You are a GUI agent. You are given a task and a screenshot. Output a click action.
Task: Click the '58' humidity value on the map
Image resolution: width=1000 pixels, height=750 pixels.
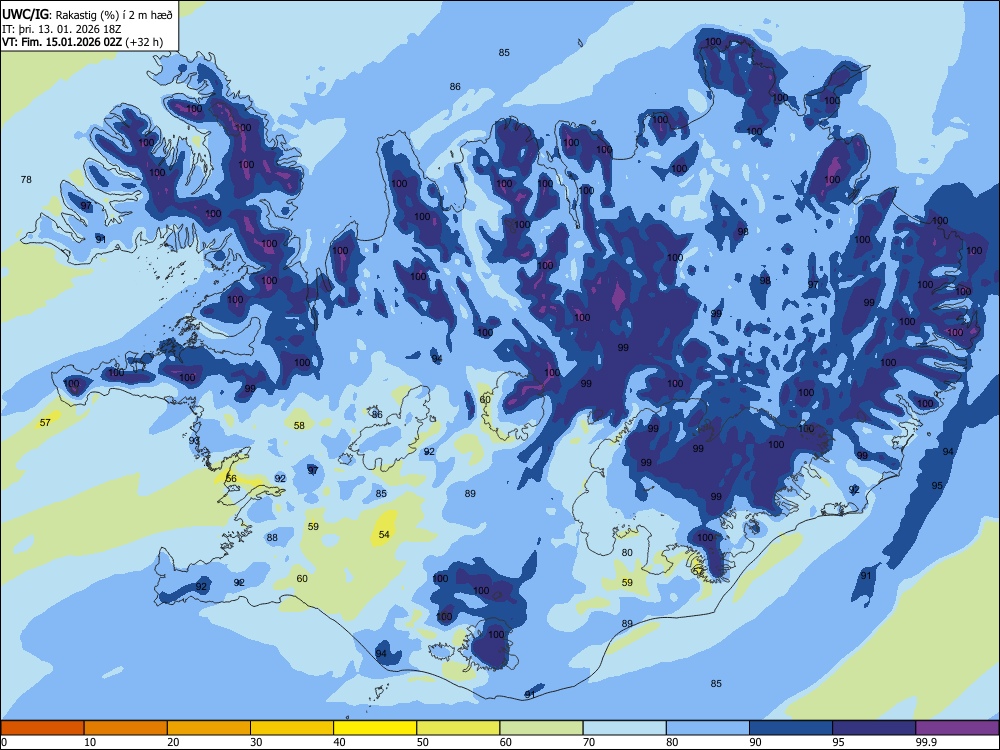point(299,425)
